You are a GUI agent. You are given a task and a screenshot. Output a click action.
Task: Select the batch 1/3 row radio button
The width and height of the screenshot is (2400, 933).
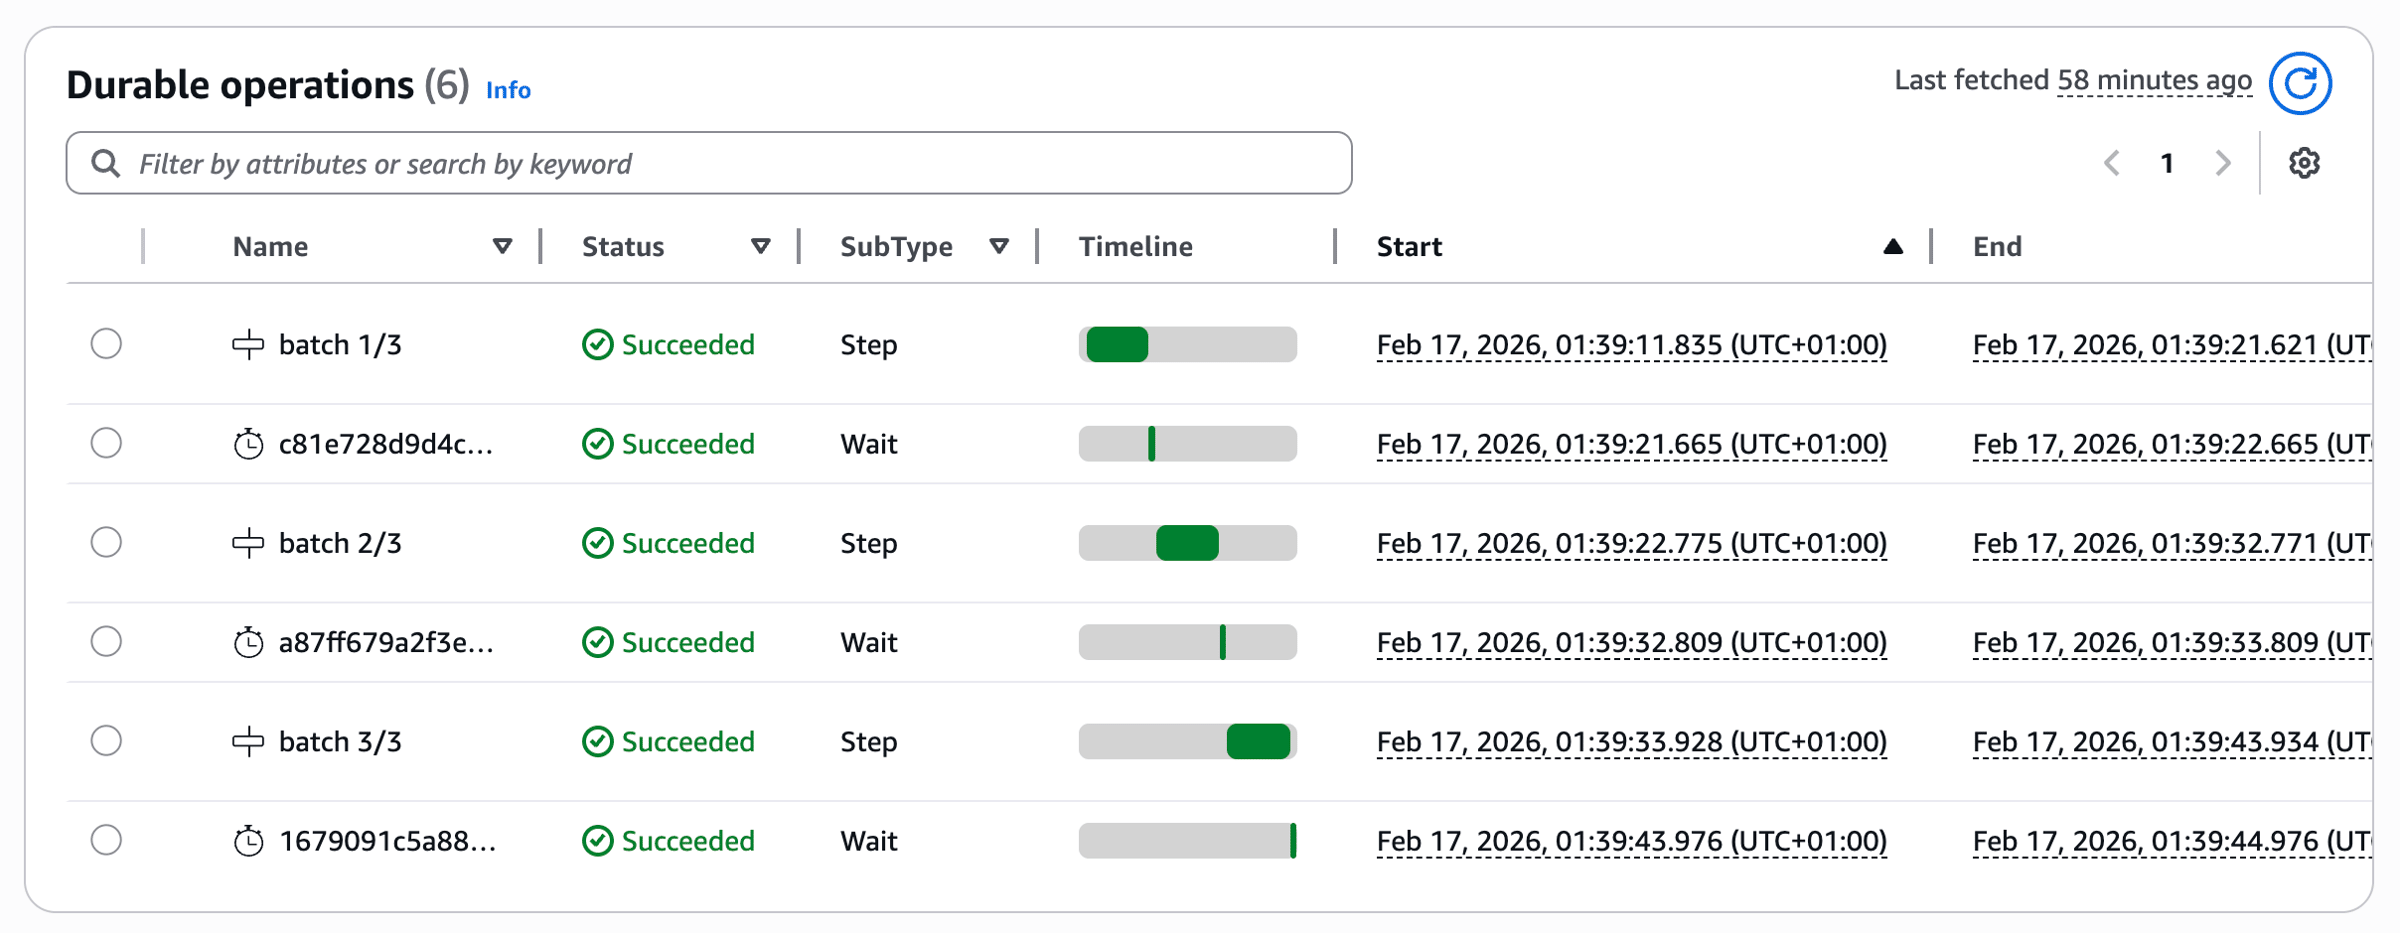(x=106, y=344)
